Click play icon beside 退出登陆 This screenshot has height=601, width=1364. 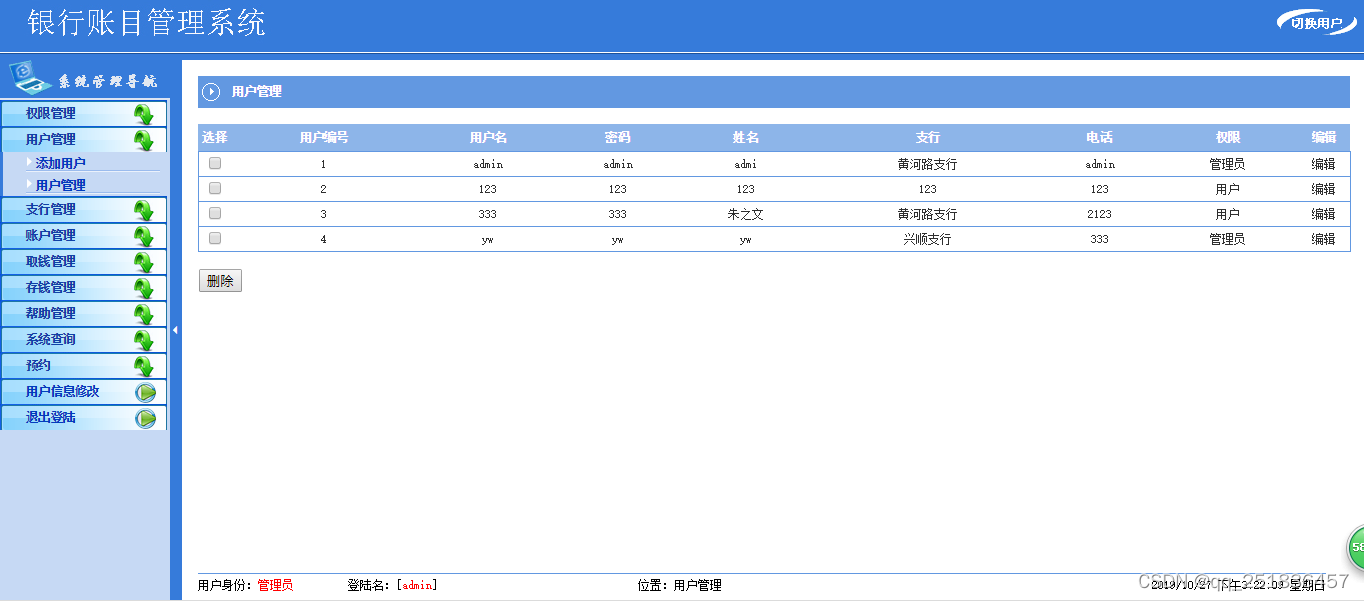(x=146, y=418)
